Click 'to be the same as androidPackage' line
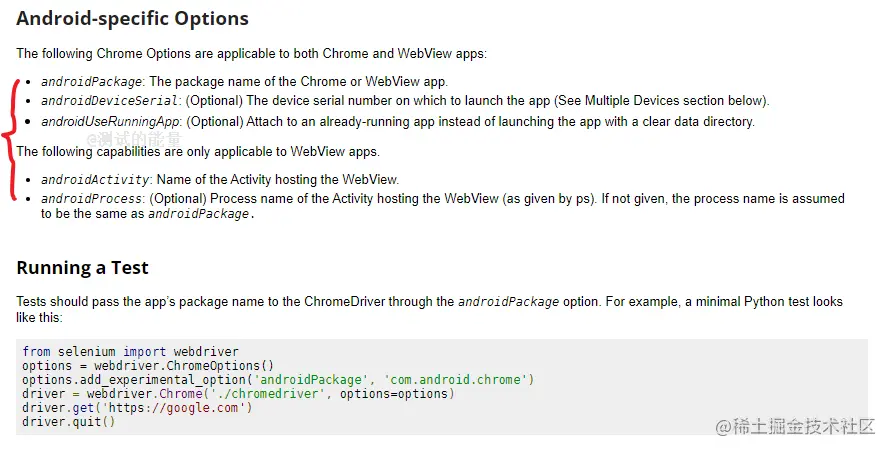The width and height of the screenshot is (891, 452). [x=147, y=214]
